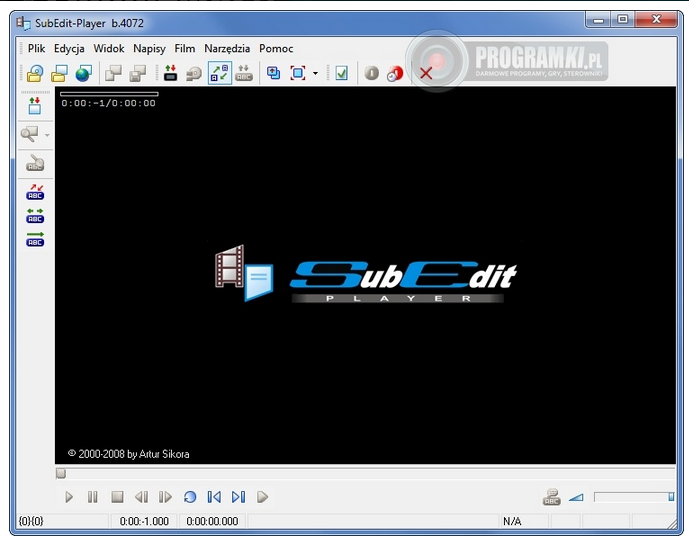Click the 0:00:-1/0:00:00 time overlay
The height and width of the screenshot is (541, 689).
(109, 103)
